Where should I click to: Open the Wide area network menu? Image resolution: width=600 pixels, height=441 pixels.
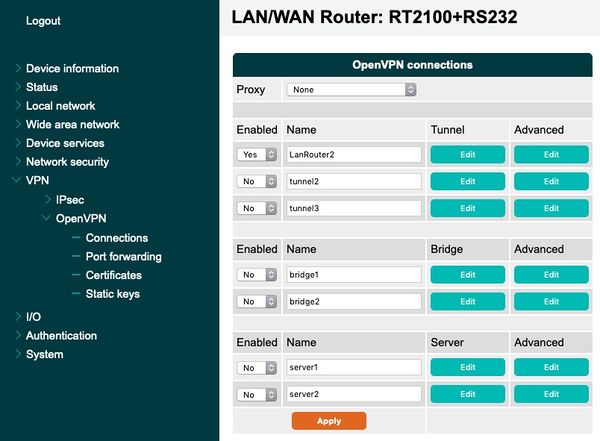(x=73, y=124)
